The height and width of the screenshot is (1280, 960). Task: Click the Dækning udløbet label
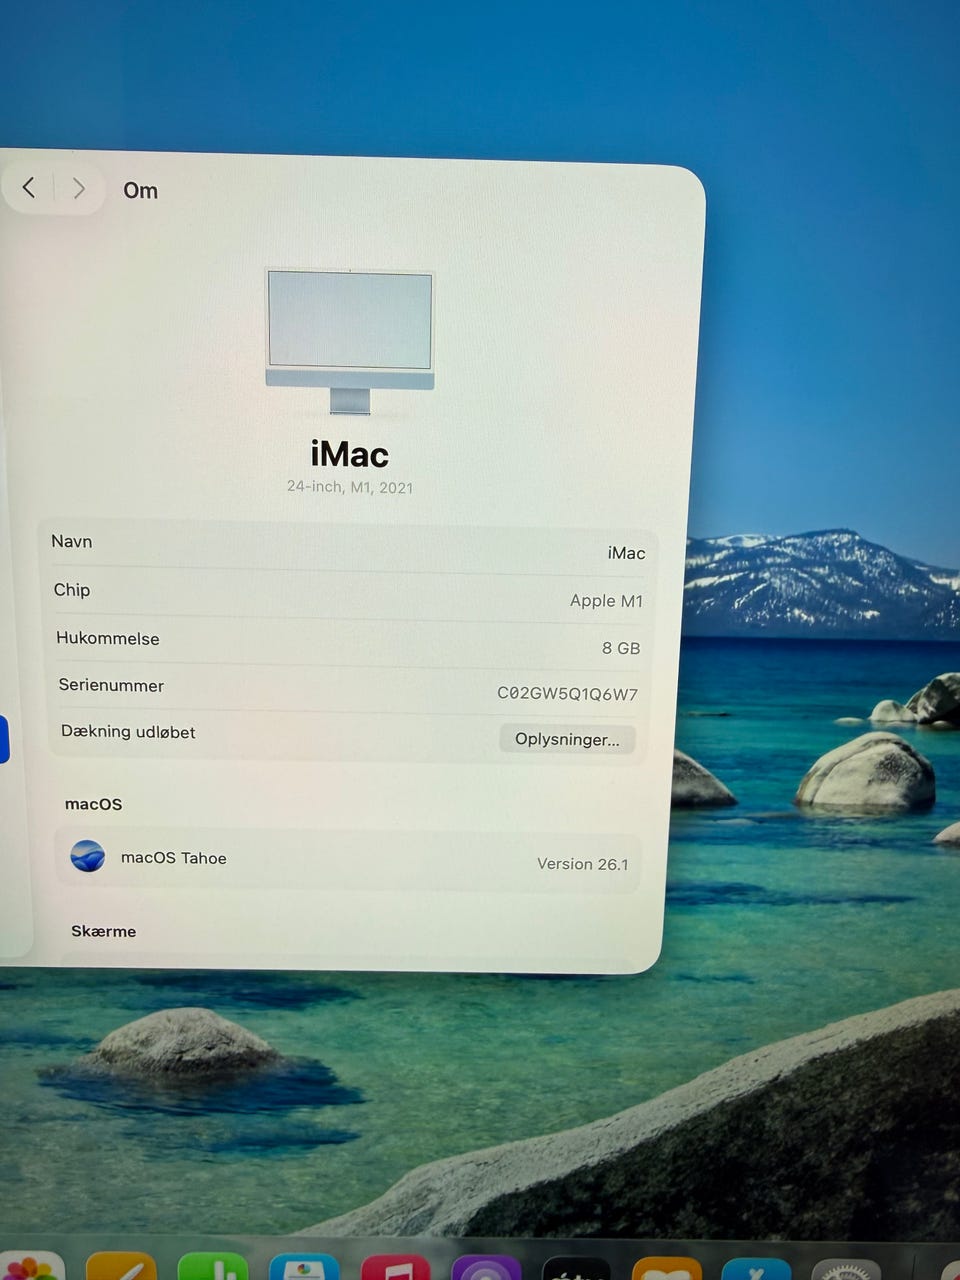tap(128, 731)
